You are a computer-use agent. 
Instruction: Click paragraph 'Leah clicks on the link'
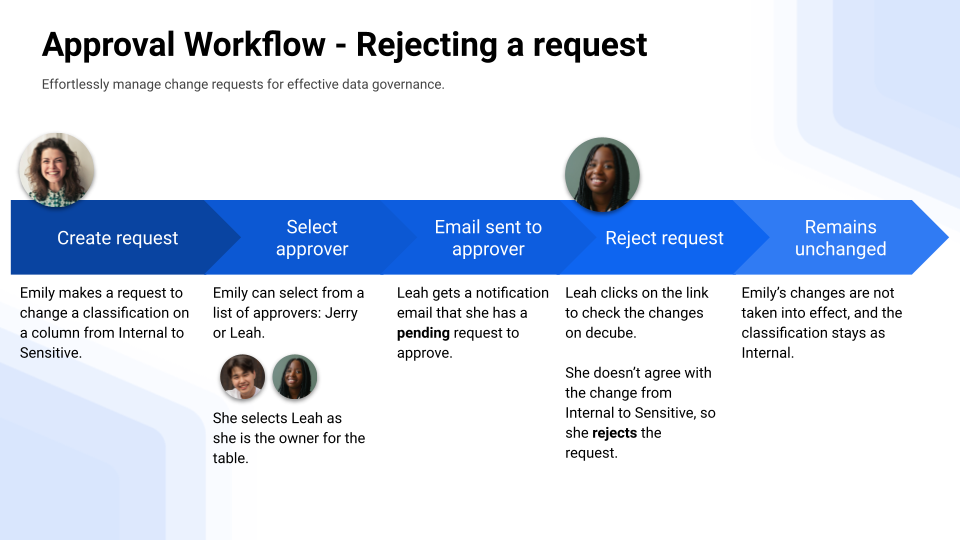pyautogui.click(x=636, y=312)
